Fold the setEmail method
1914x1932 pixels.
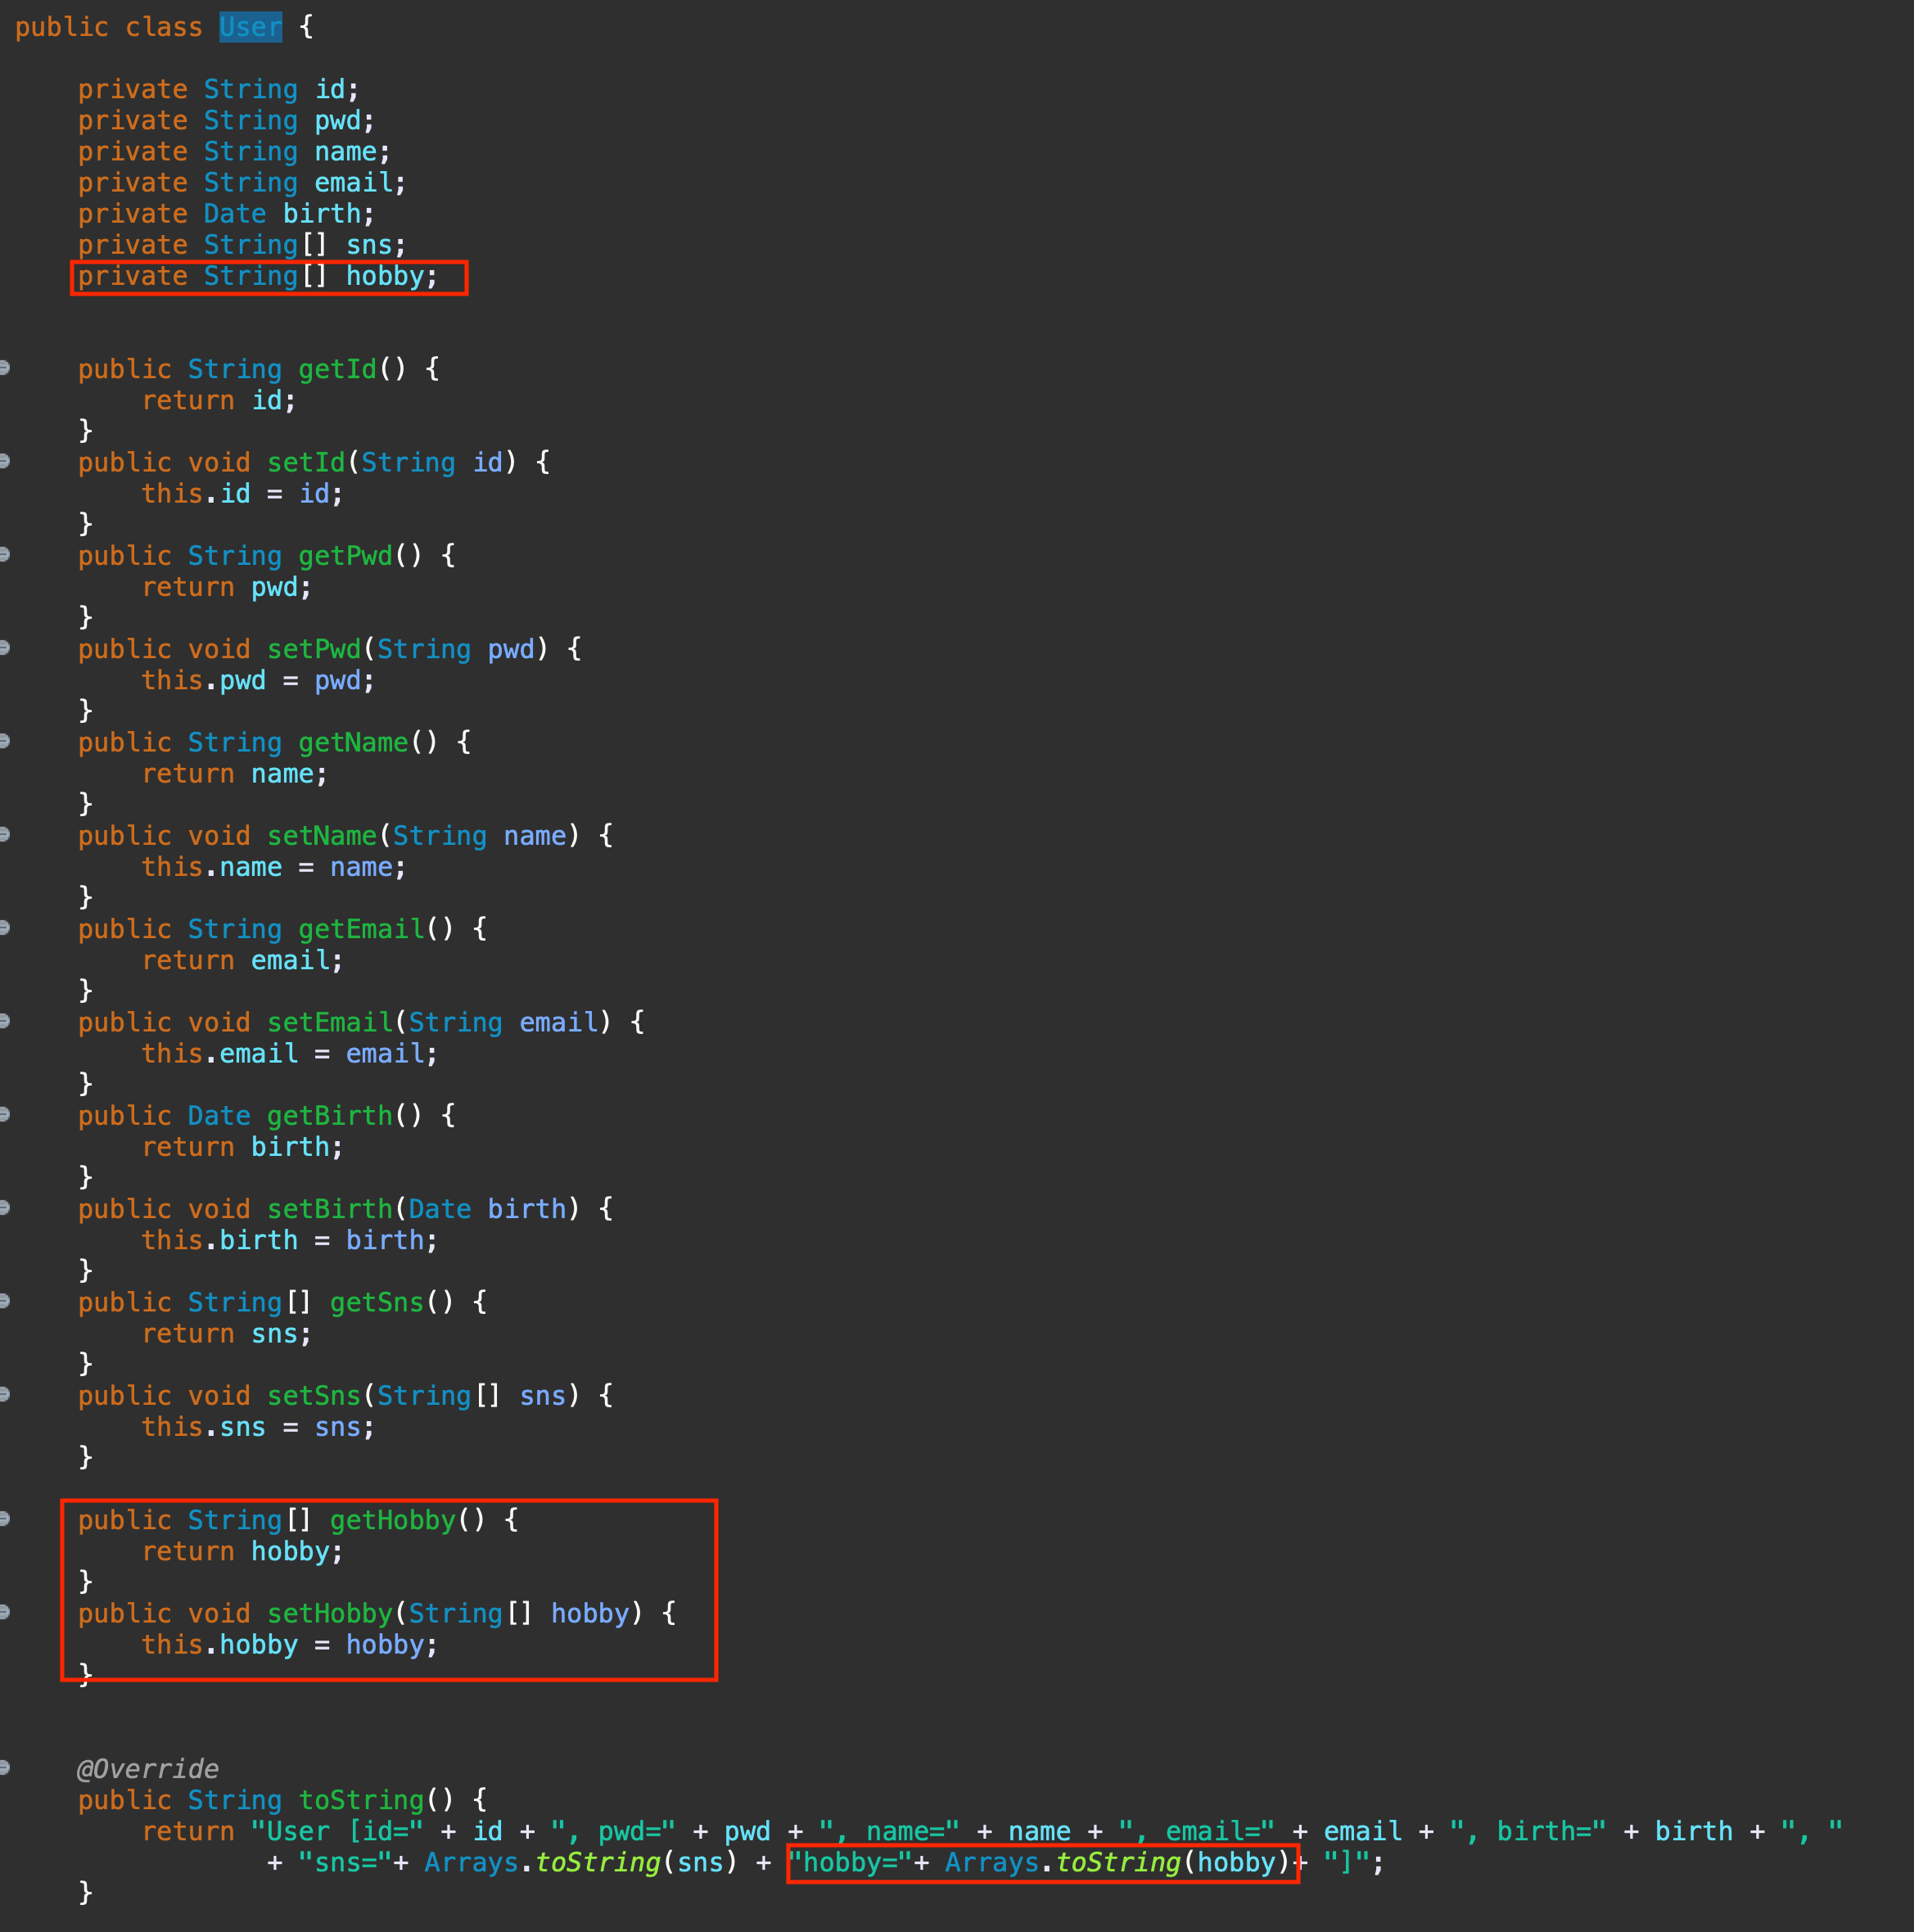[x=5, y=1021]
